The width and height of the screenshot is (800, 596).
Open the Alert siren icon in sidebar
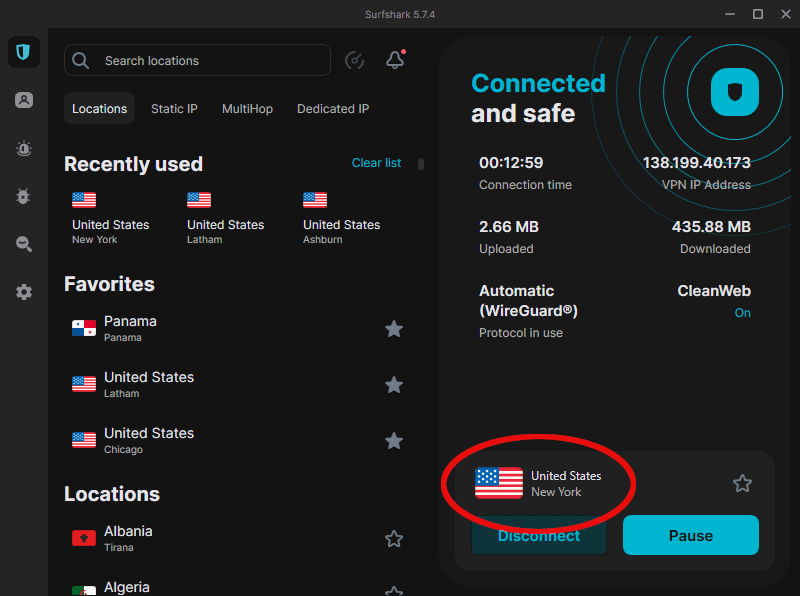(23, 148)
